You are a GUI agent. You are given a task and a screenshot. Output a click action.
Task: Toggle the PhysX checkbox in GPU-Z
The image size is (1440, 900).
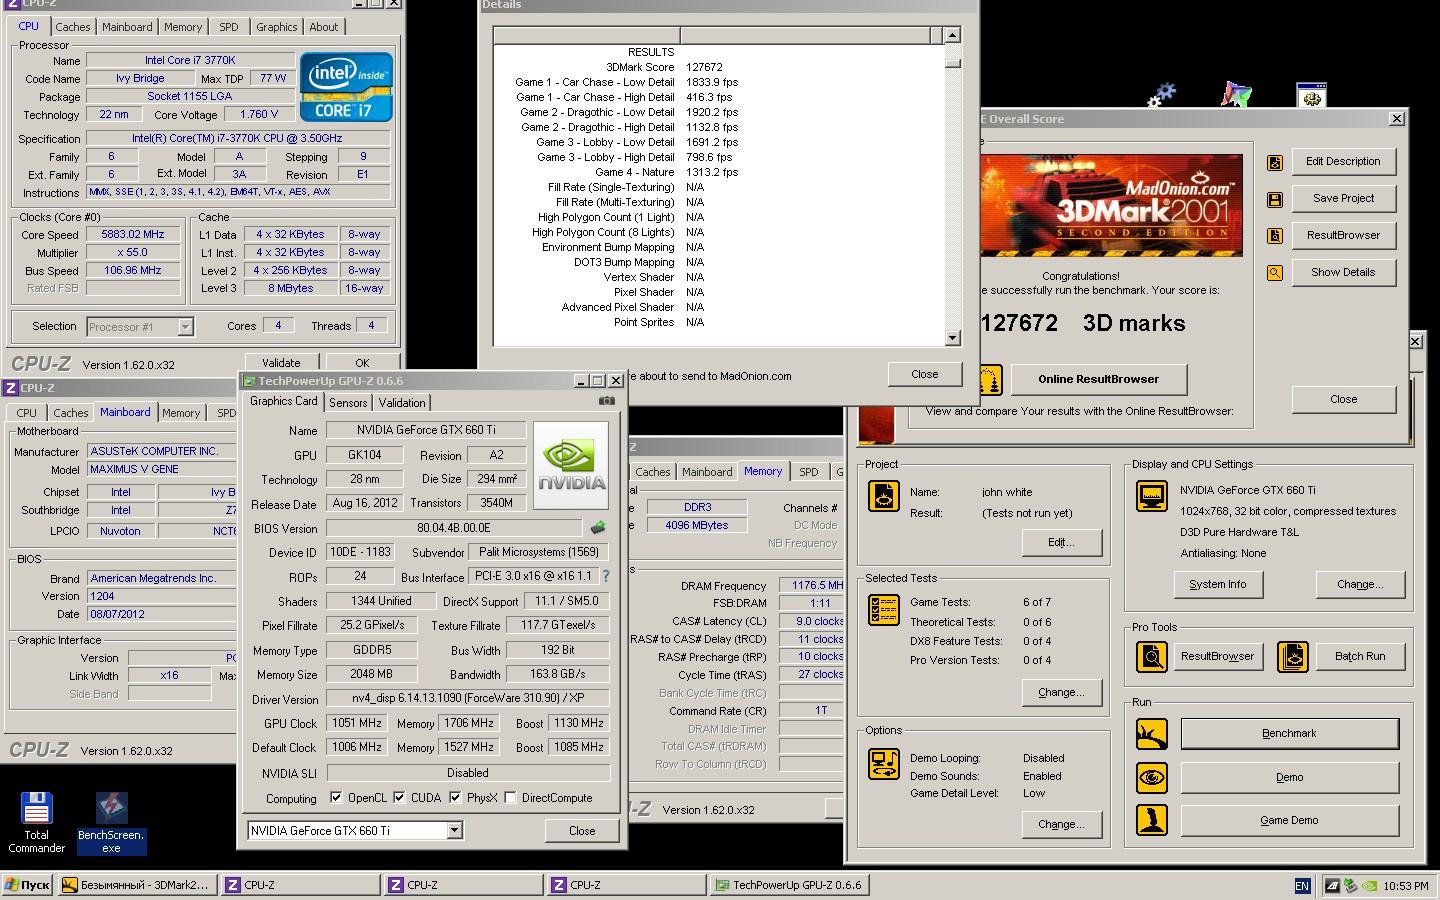point(455,798)
